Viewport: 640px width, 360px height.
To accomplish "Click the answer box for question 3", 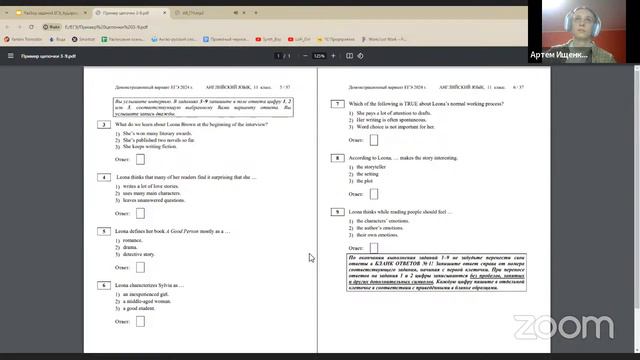I will pyautogui.click(x=140, y=159).
